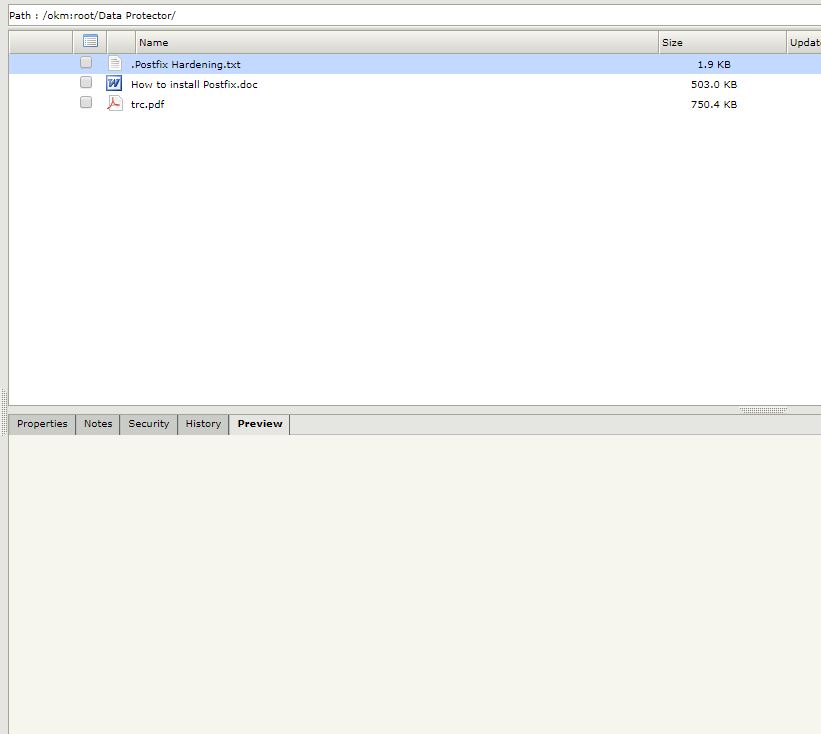The width and height of the screenshot is (821, 734).
Task: Select the file named trc.pdf
Action: click(147, 104)
